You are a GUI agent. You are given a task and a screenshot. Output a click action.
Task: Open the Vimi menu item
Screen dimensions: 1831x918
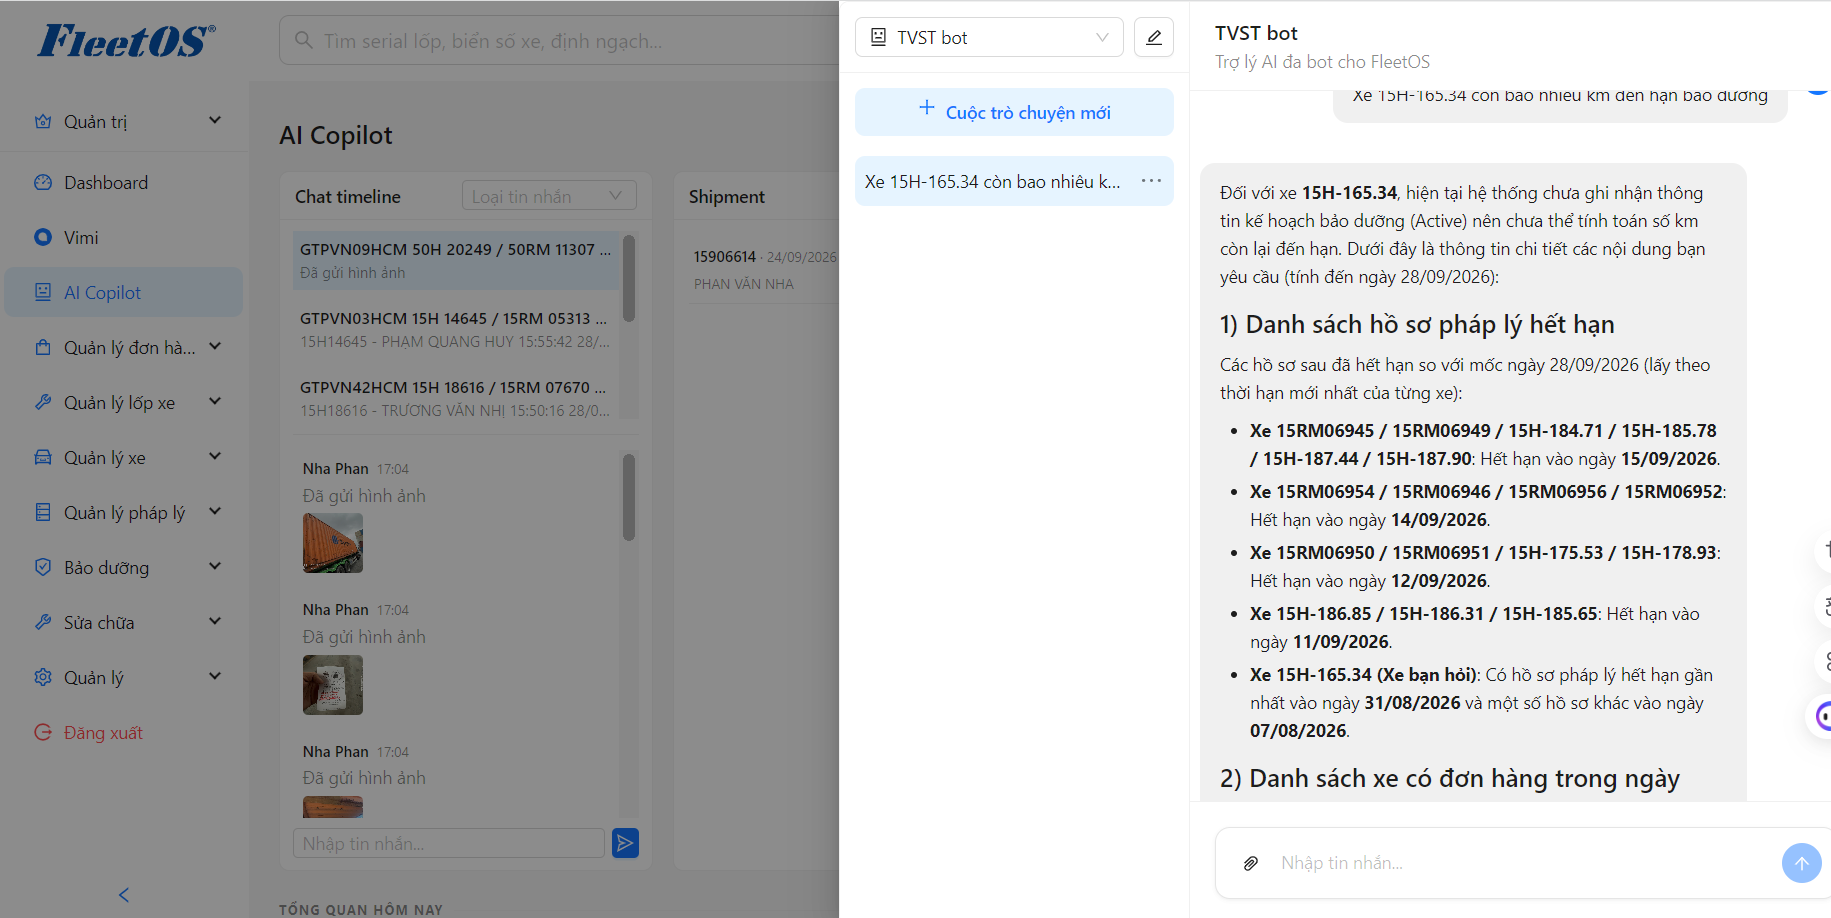click(x=124, y=237)
